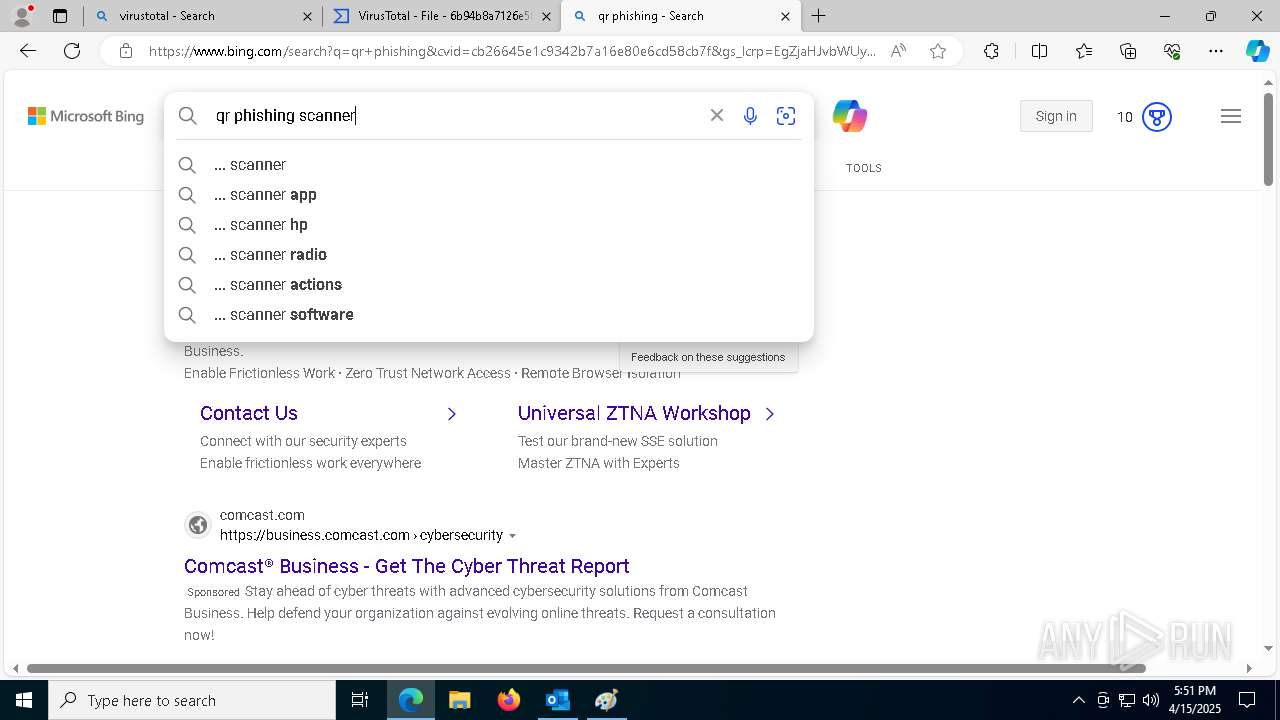Open the Extensions puzzle icon
The height and width of the screenshot is (720, 1280).
[991, 51]
